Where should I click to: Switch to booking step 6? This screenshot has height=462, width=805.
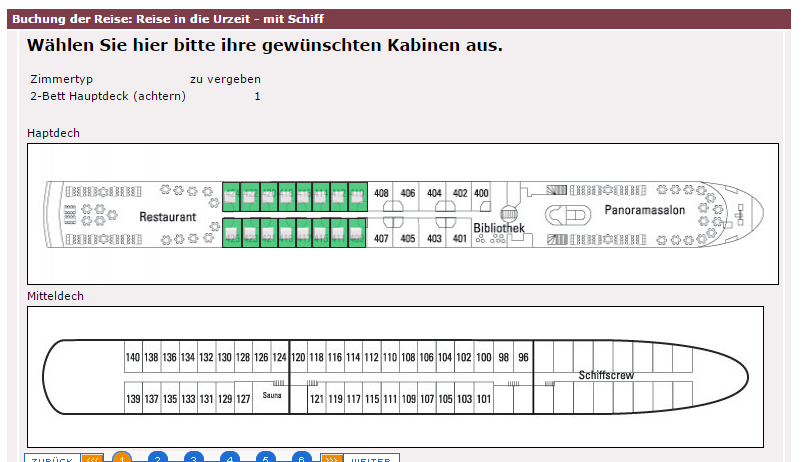coord(301,458)
